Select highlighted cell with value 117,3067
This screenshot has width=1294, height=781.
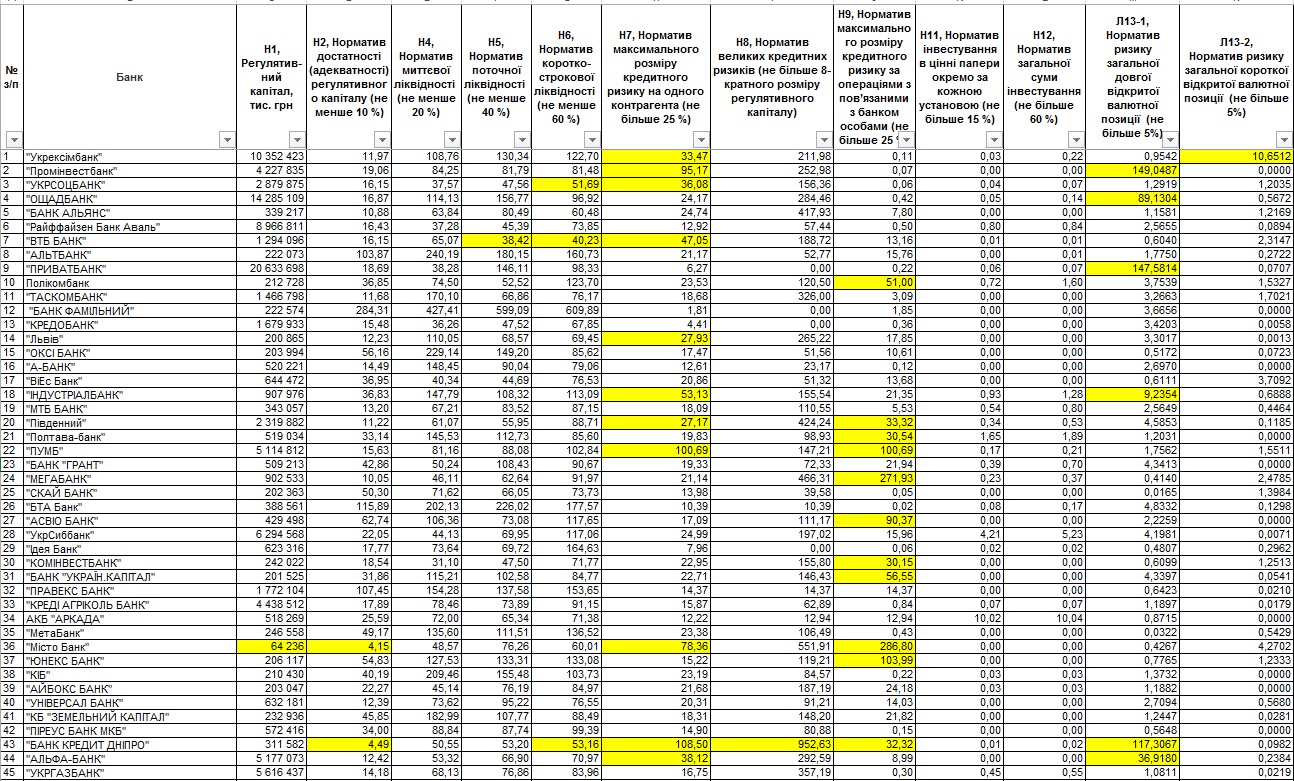(1132, 745)
